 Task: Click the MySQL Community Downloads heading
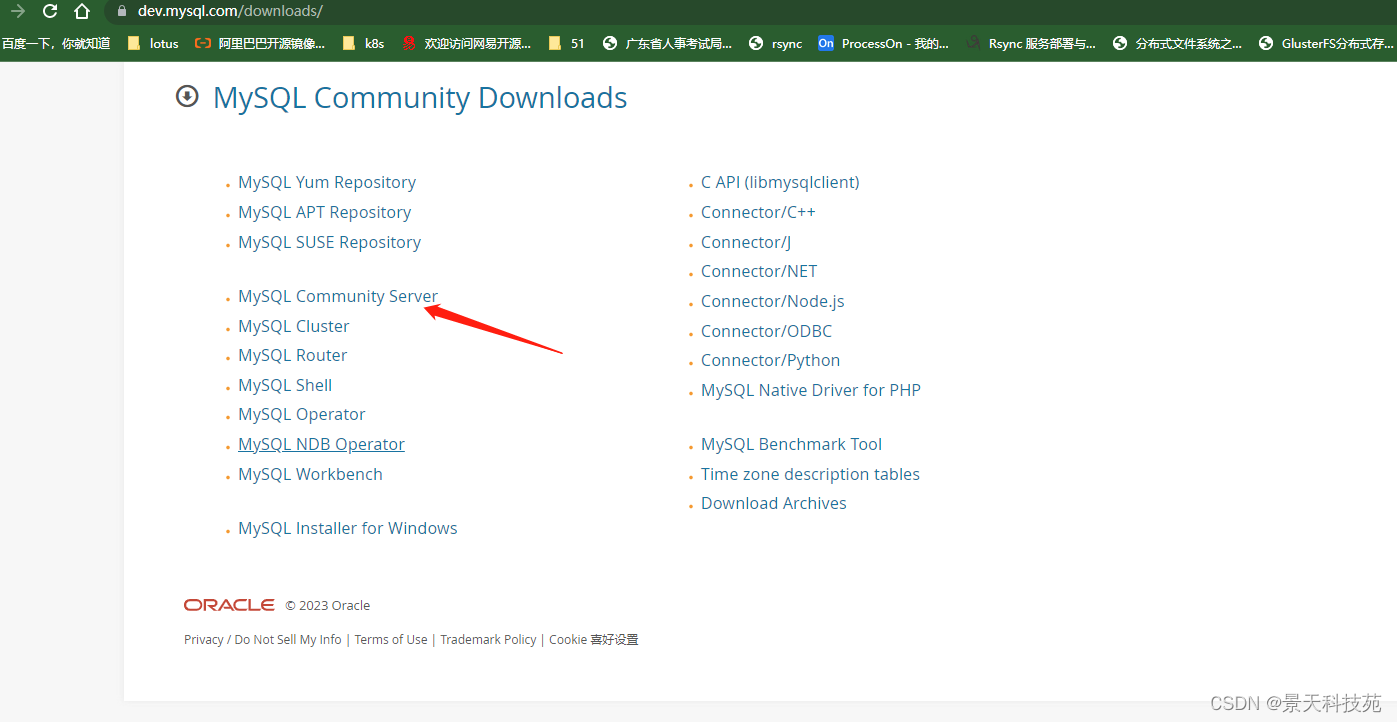click(420, 98)
